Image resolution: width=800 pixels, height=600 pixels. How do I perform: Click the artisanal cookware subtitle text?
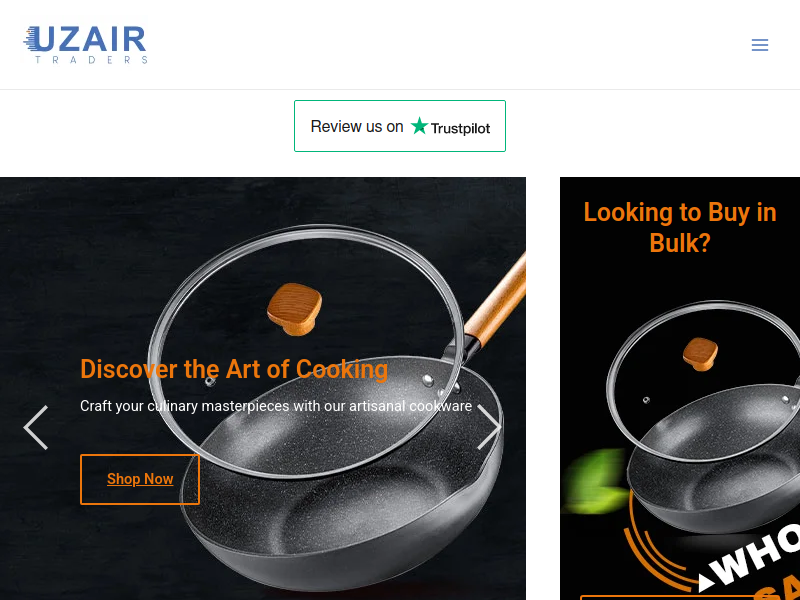click(x=276, y=406)
